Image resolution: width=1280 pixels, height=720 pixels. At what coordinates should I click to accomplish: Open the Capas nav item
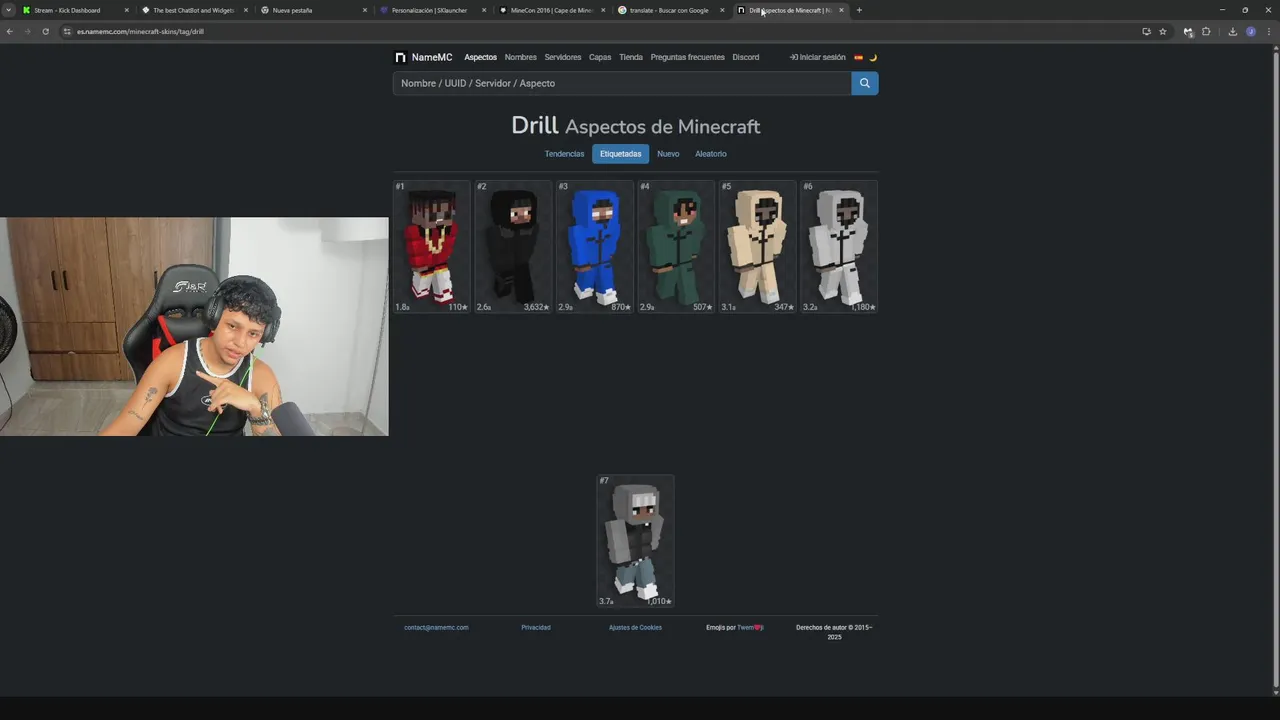600,57
